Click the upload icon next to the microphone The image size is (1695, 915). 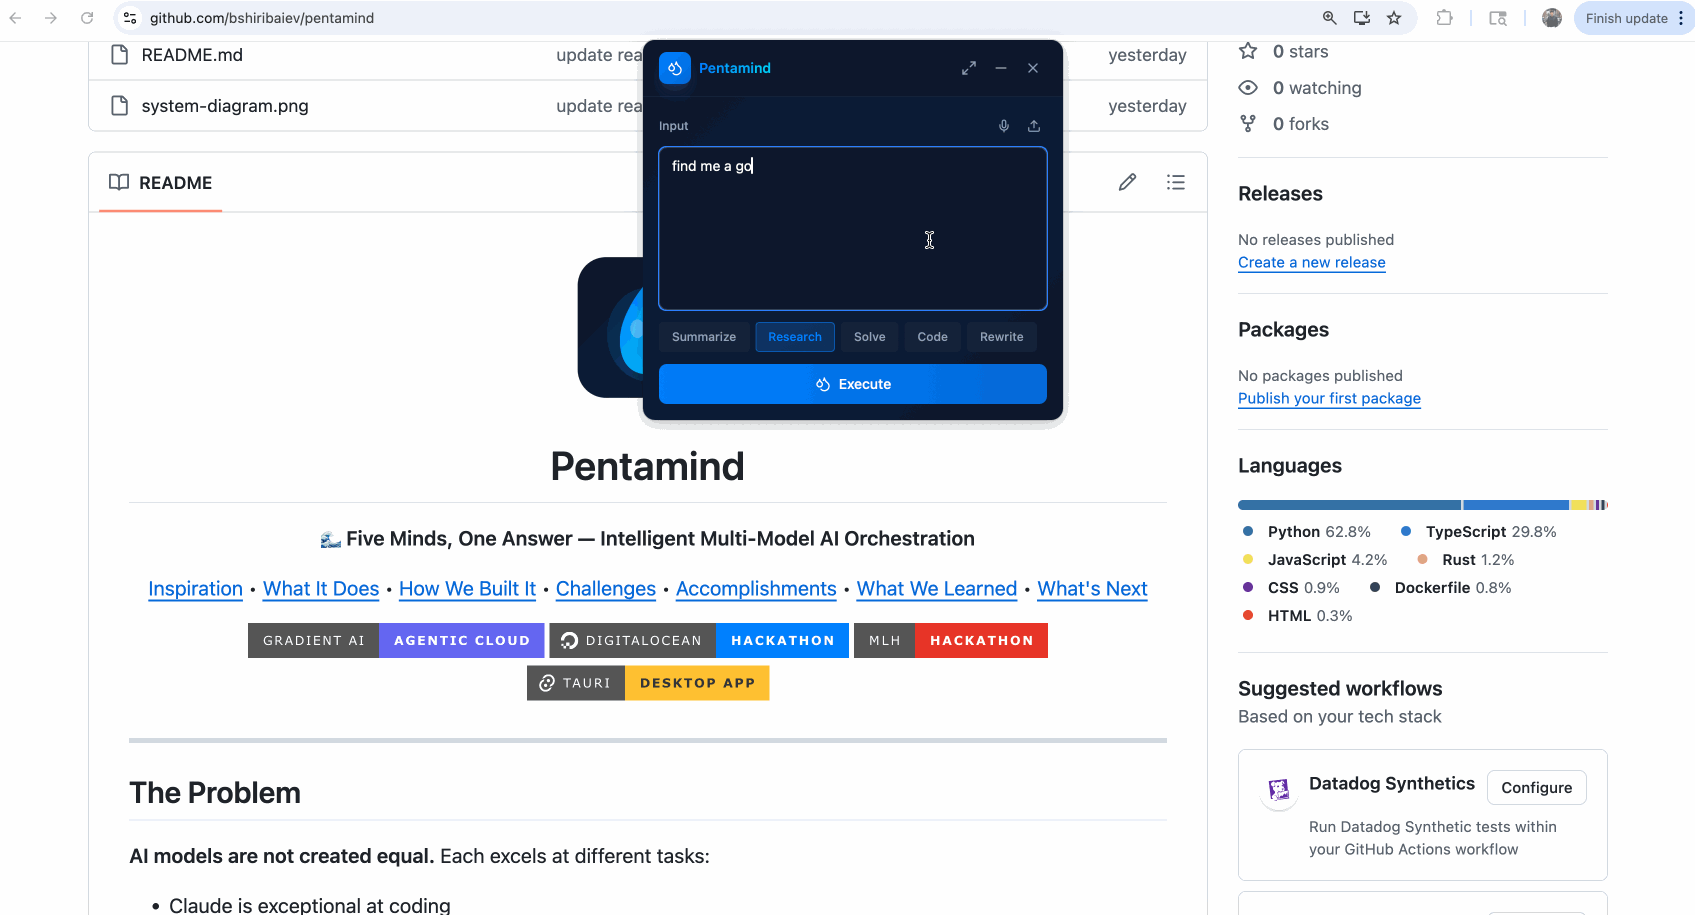click(x=1033, y=126)
